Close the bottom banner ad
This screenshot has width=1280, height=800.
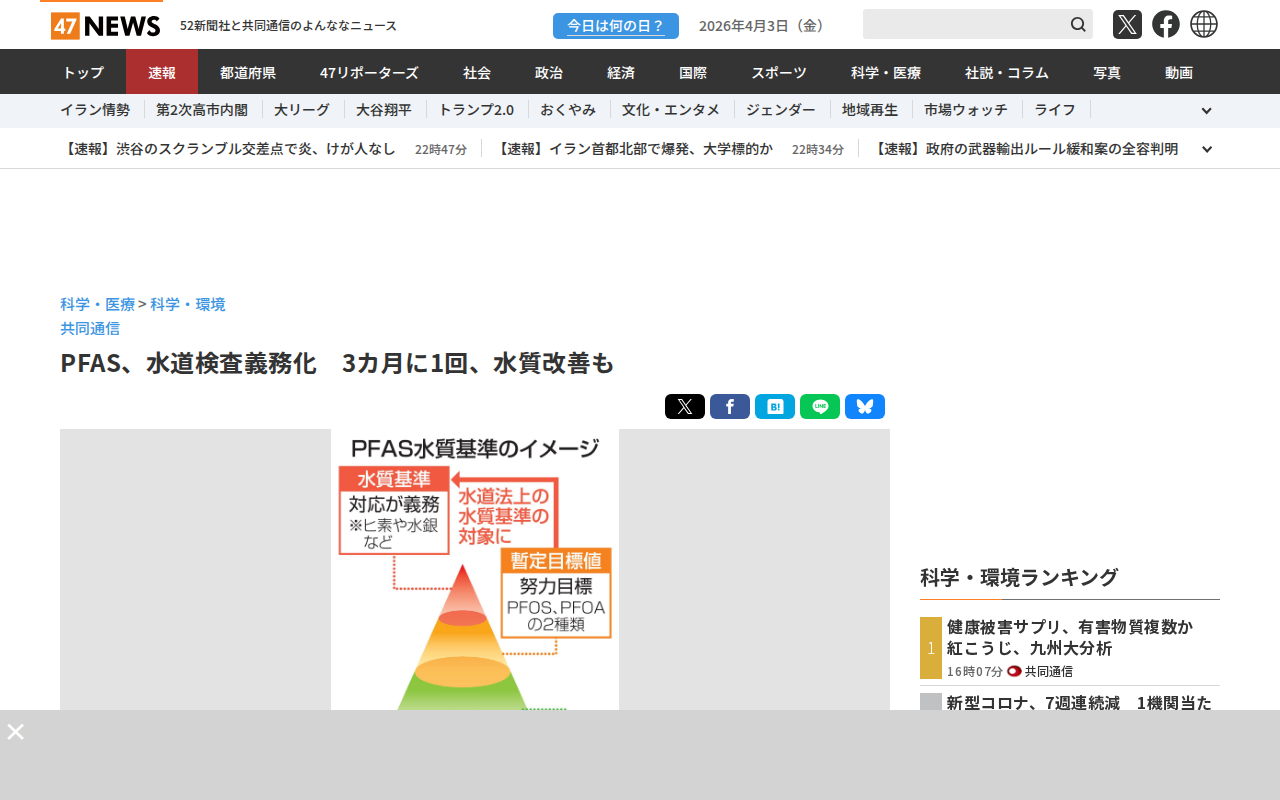[x=16, y=731]
